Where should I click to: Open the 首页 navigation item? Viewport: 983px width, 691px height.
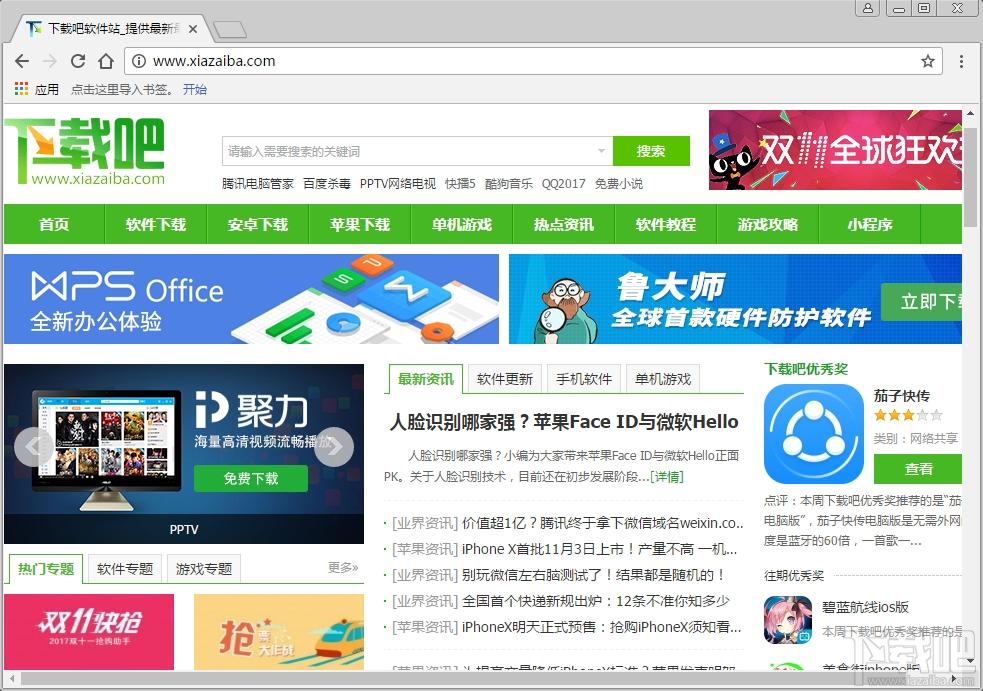coord(54,224)
